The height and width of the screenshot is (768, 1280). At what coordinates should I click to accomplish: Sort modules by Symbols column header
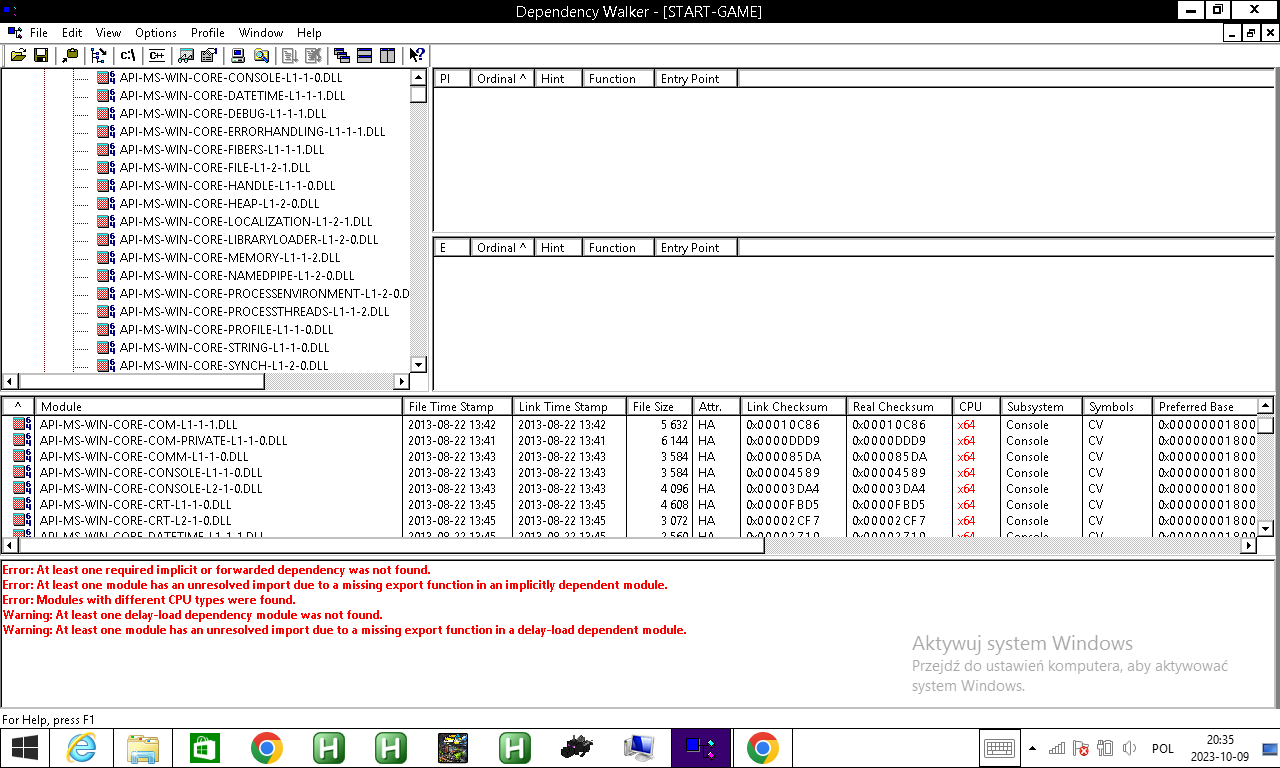pyautogui.click(x=1117, y=407)
